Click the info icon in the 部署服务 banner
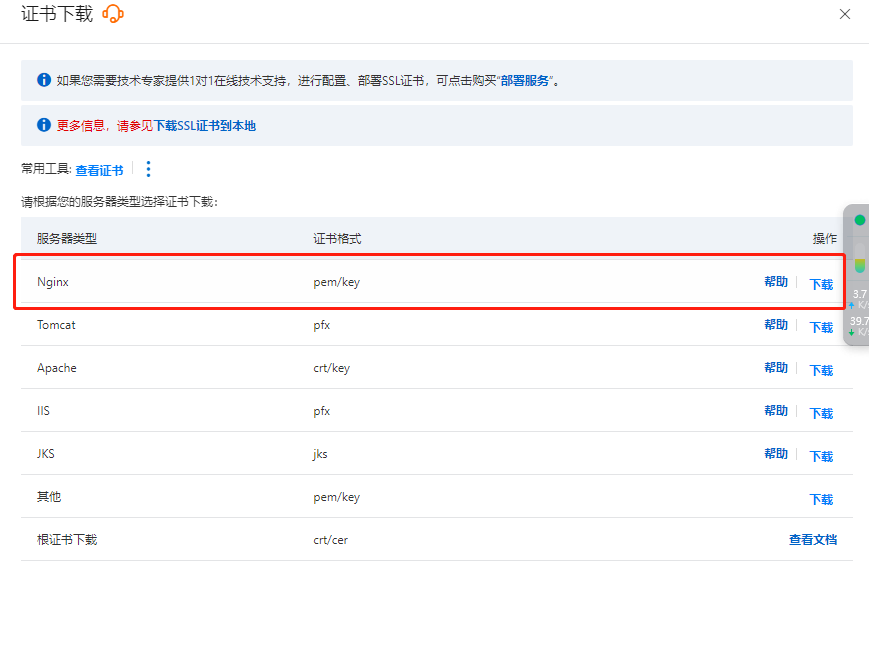 [44, 80]
